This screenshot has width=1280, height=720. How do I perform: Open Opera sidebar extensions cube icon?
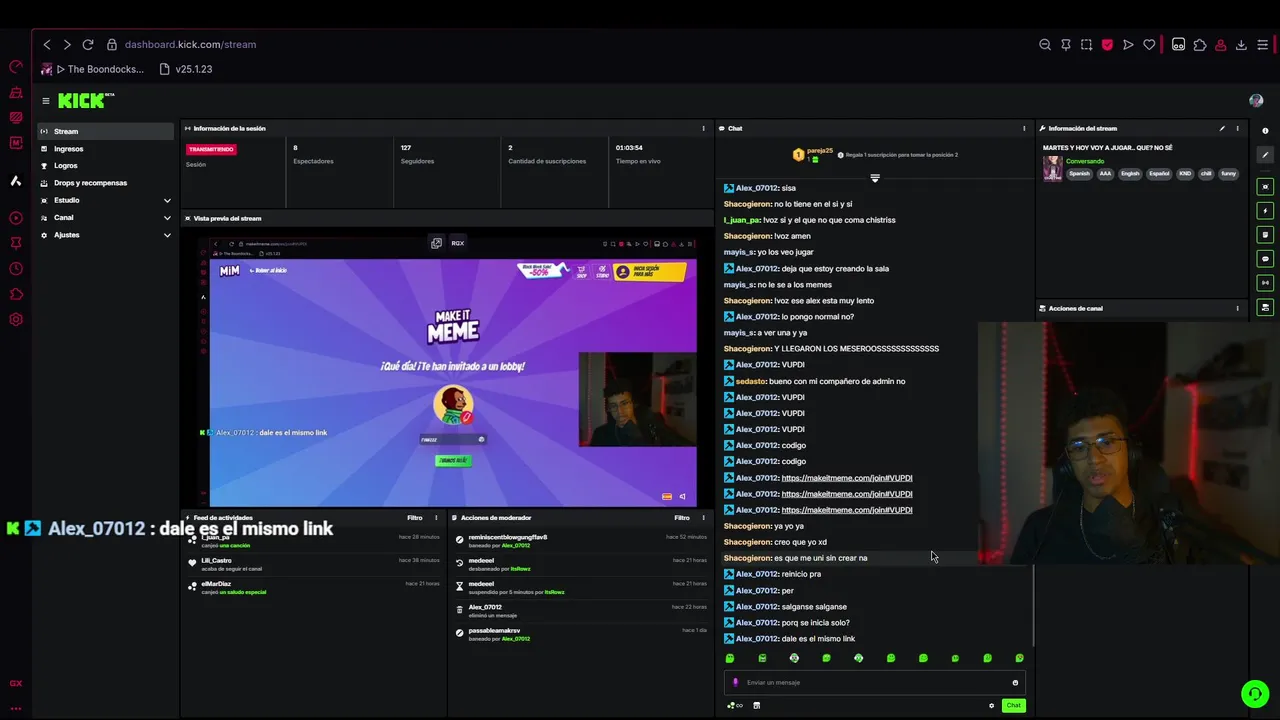point(16,294)
